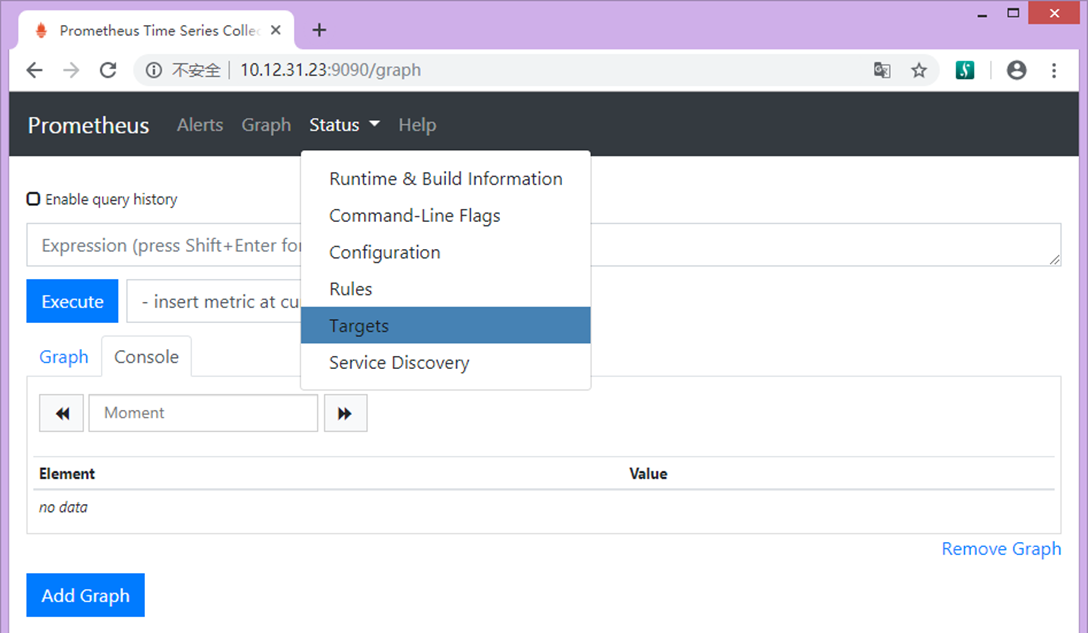This screenshot has width=1088, height=633.
Task: Enable query history checkbox
Action: (33, 199)
